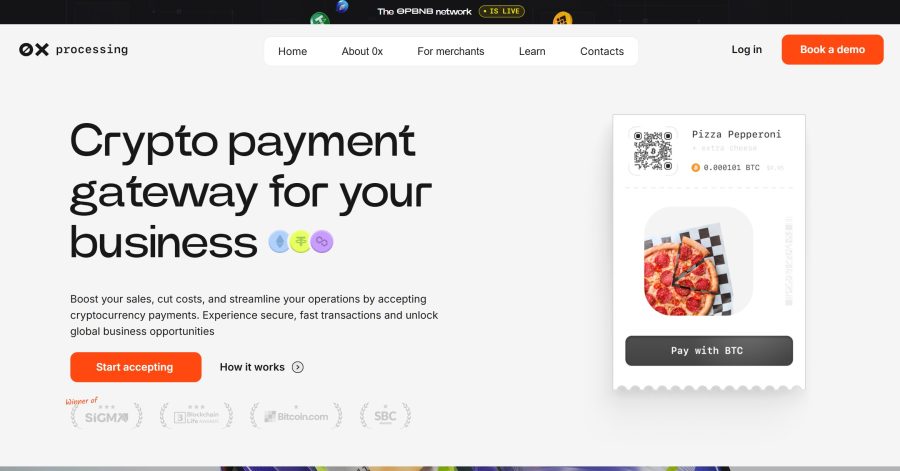Screen dimensions: 900x471
Task: Click the orange Bitcoin icon near 0.000101 BTC
Action: click(696, 168)
